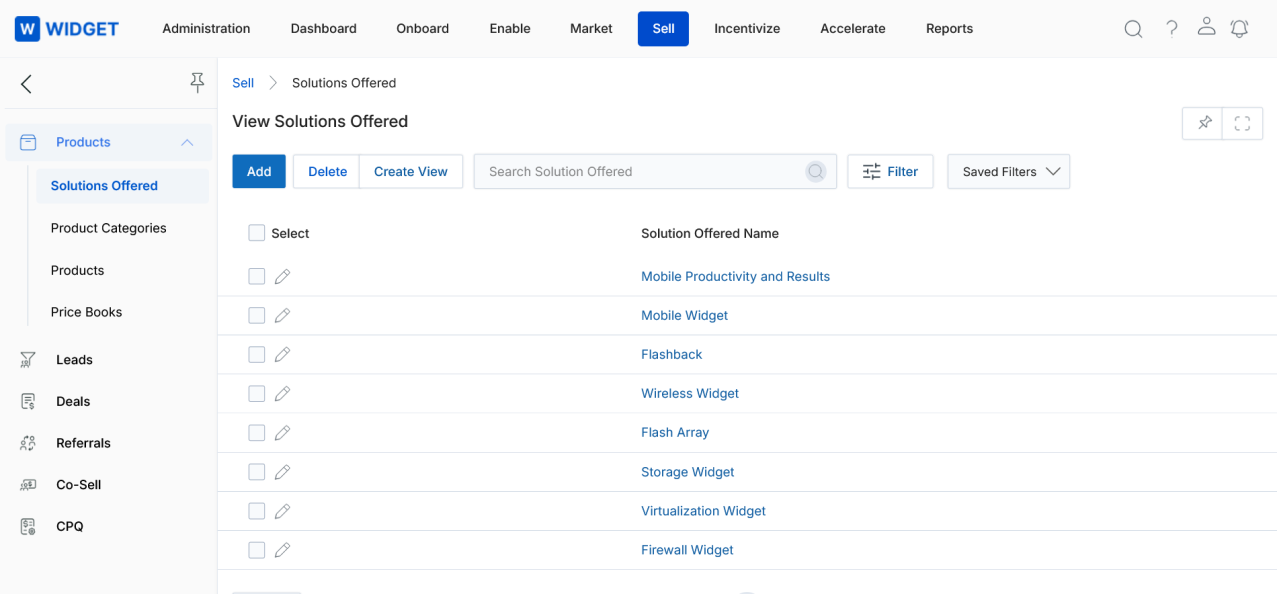The image size is (1277, 594).
Task: Select Products sub-item in sidebar
Action: (78, 270)
